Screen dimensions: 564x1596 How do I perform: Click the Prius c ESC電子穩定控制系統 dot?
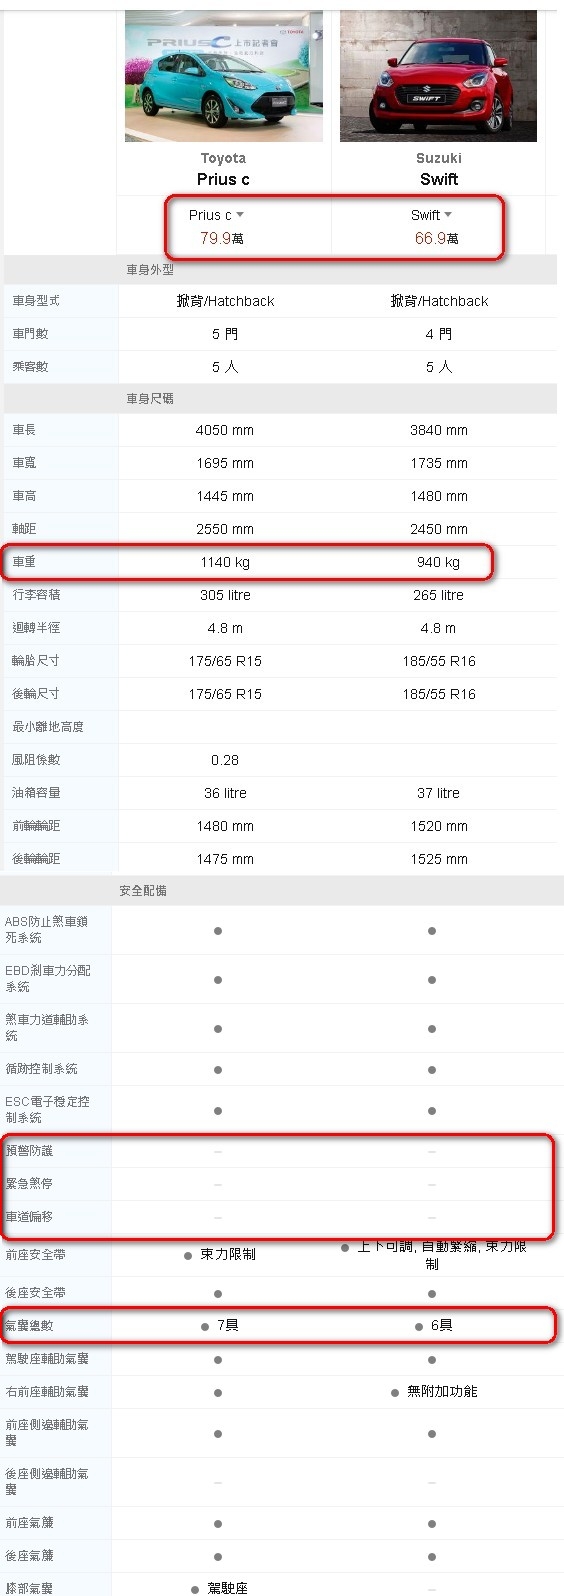(218, 1111)
